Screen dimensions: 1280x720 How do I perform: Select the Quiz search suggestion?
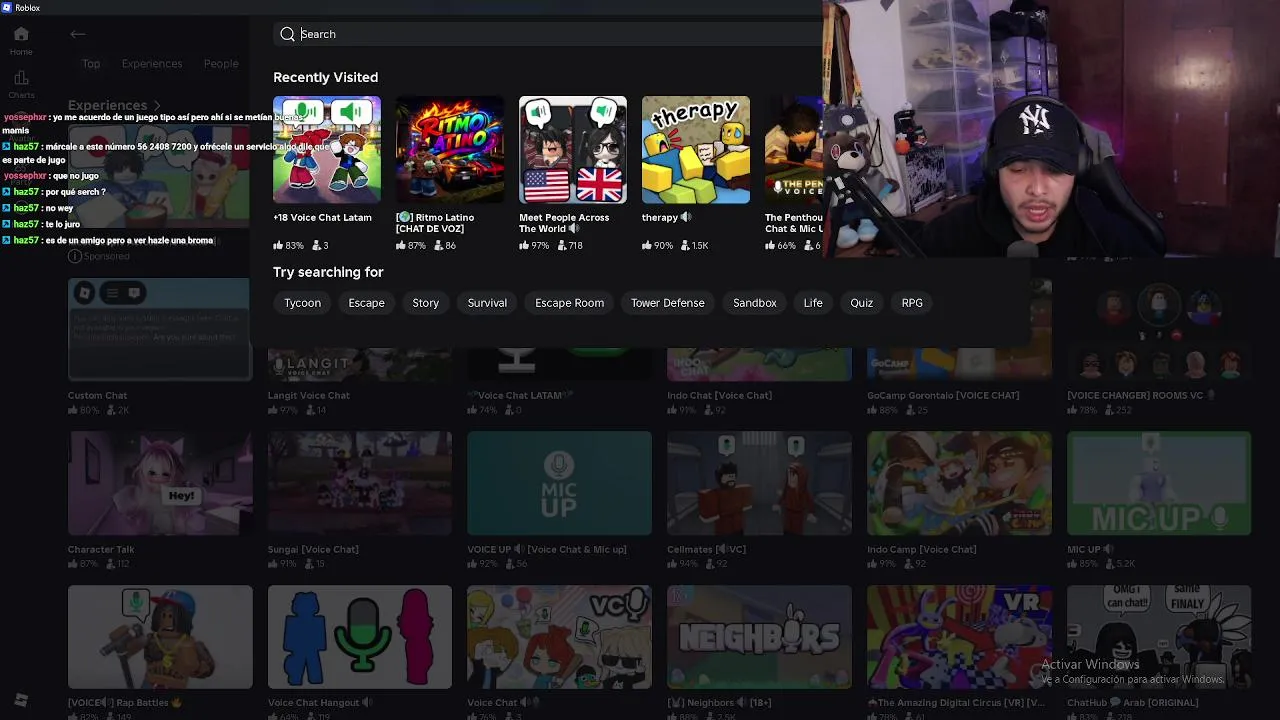tap(861, 303)
